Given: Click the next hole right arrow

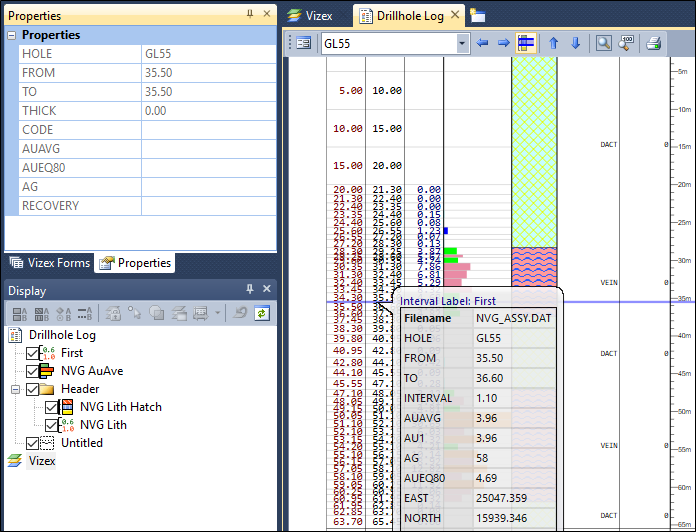Looking at the screenshot, I should (x=504, y=43).
